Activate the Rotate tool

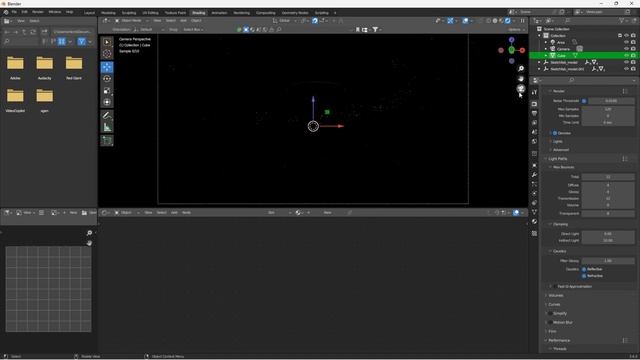pos(107,79)
